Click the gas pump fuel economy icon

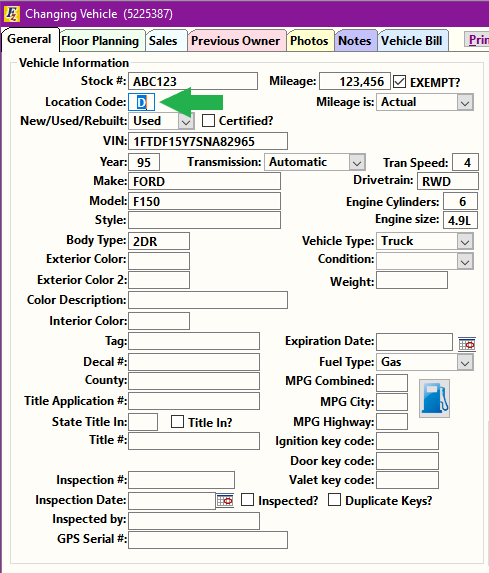pos(434,398)
